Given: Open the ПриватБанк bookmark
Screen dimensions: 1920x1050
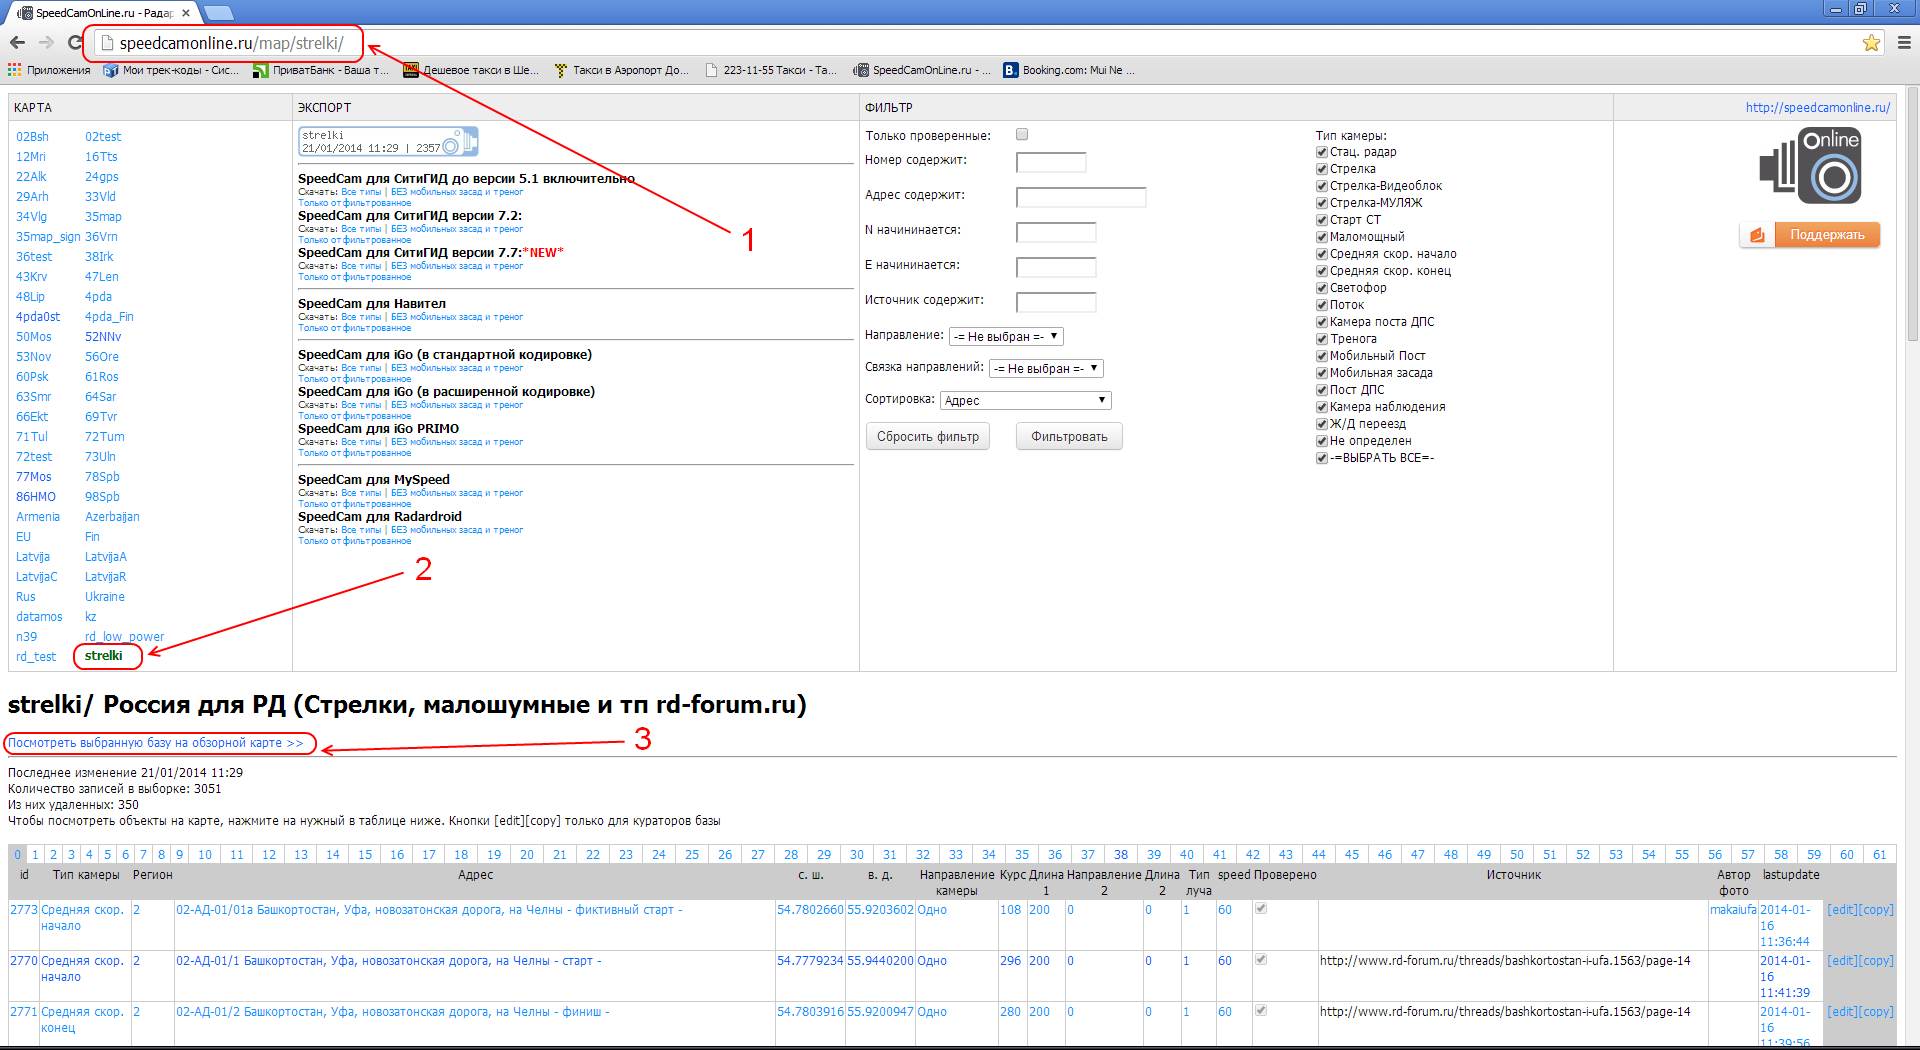Looking at the screenshot, I should 320,70.
